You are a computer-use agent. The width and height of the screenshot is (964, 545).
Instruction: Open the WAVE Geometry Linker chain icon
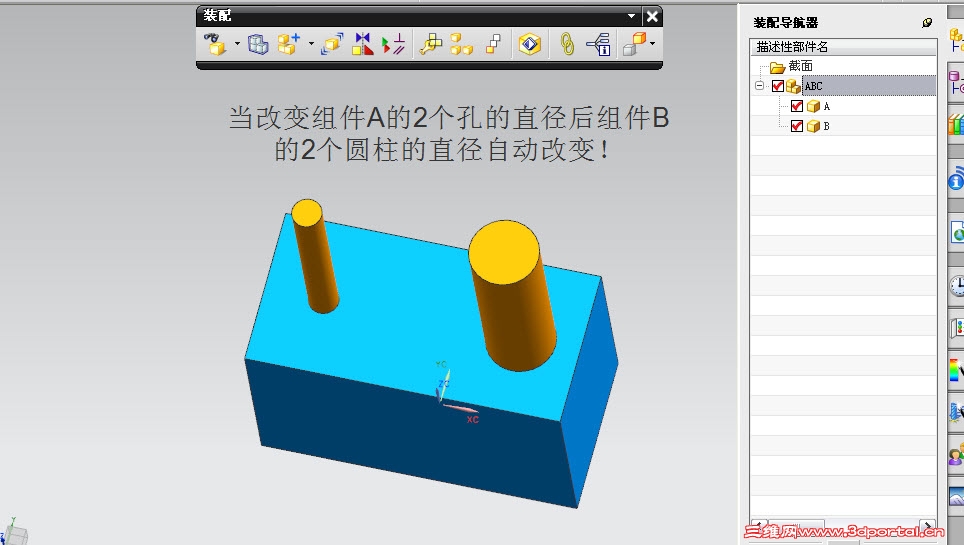pos(567,44)
